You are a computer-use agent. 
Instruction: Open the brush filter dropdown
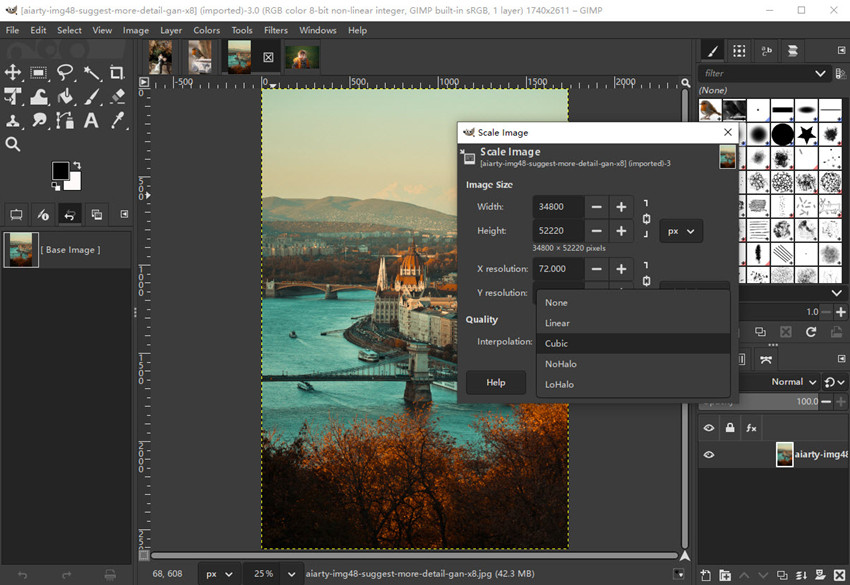tap(820, 73)
